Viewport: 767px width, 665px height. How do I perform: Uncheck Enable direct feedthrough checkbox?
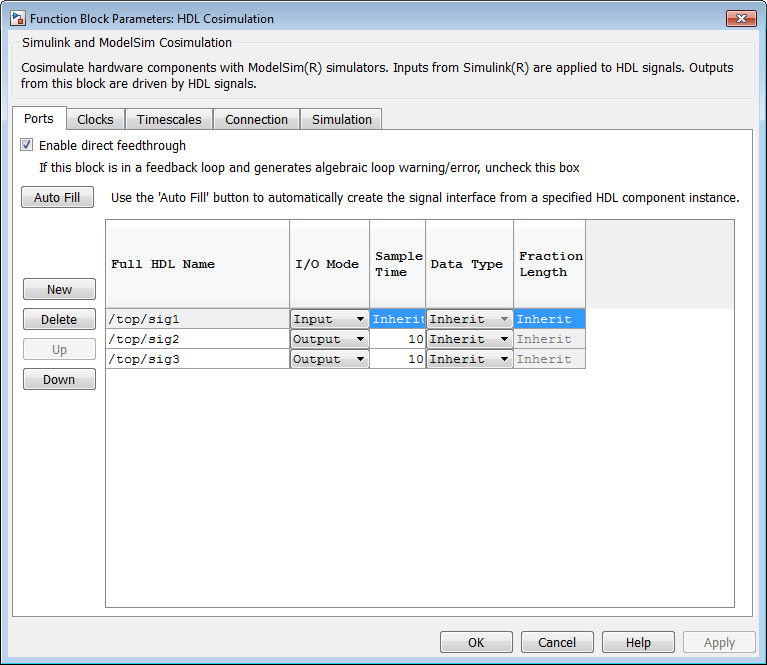[26, 145]
